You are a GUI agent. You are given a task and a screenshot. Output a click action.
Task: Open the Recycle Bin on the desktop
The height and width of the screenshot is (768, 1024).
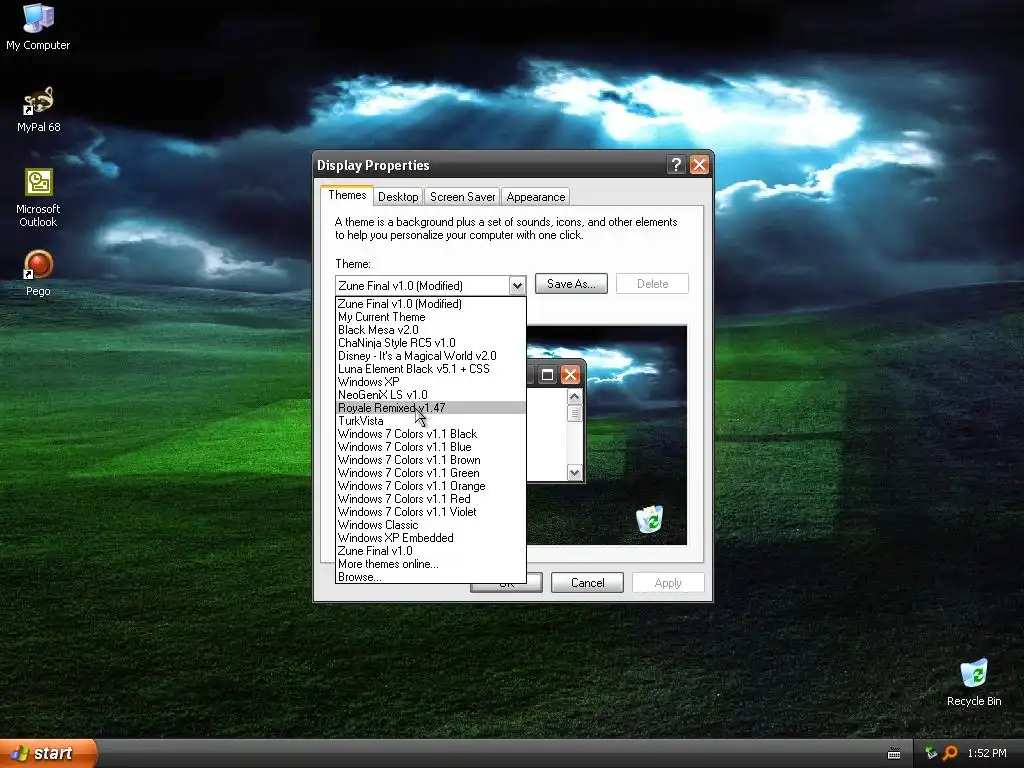pyautogui.click(x=974, y=682)
